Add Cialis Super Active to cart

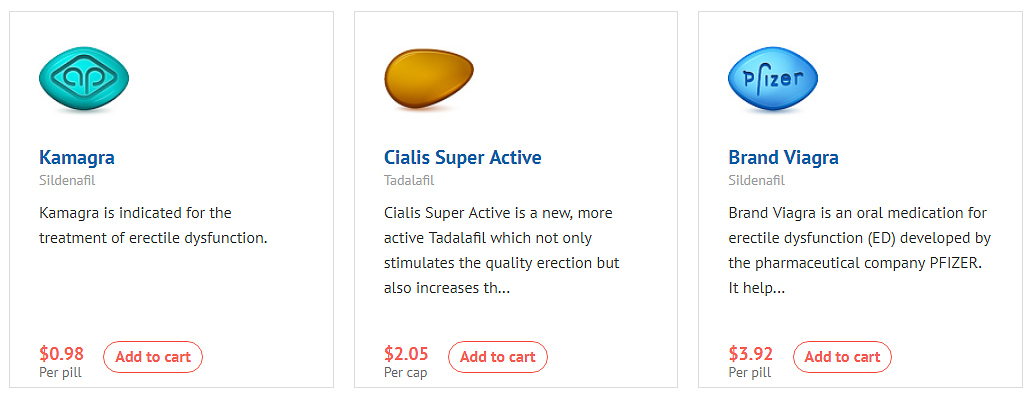(498, 357)
